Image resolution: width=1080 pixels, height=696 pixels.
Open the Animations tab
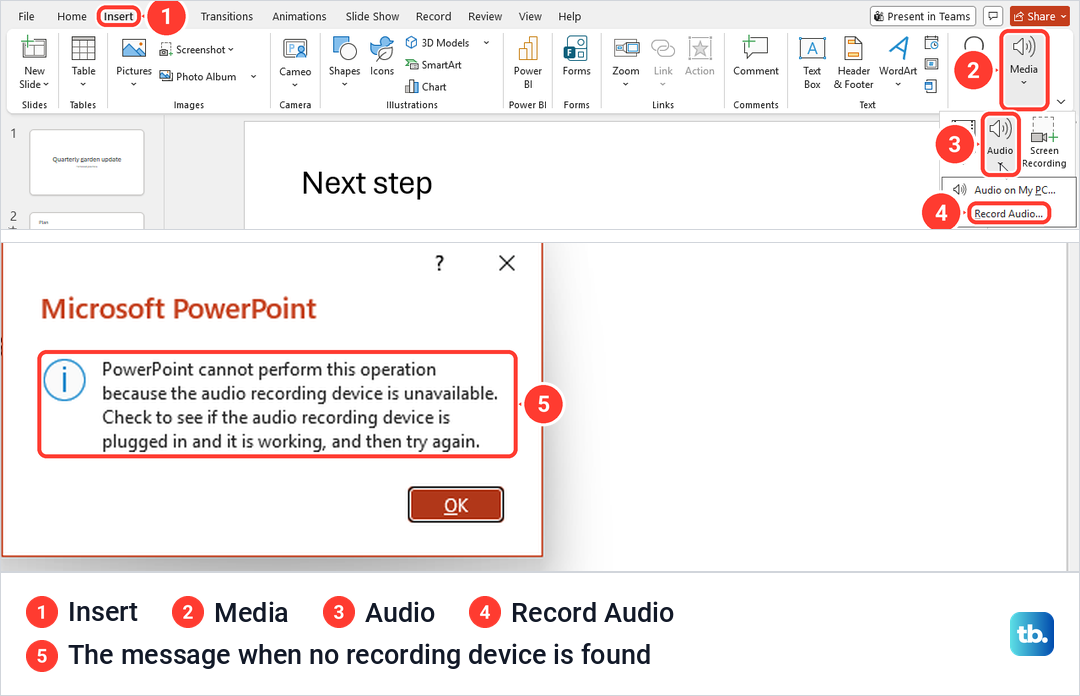(299, 16)
